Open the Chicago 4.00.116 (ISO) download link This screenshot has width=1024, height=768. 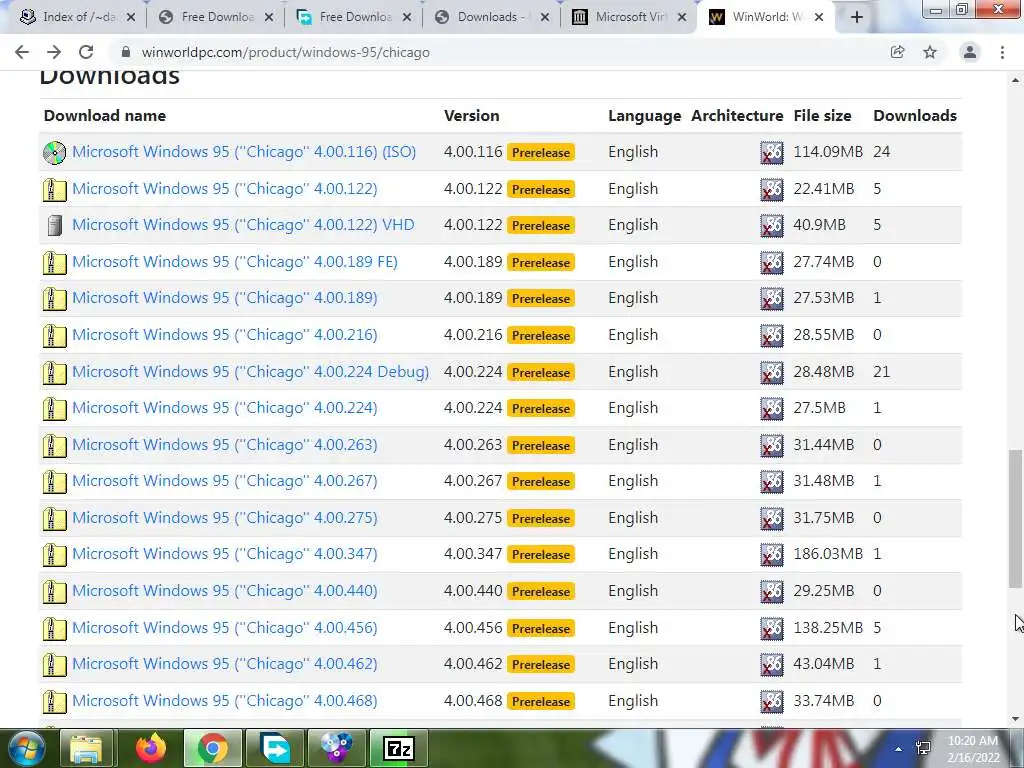[x=244, y=152]
